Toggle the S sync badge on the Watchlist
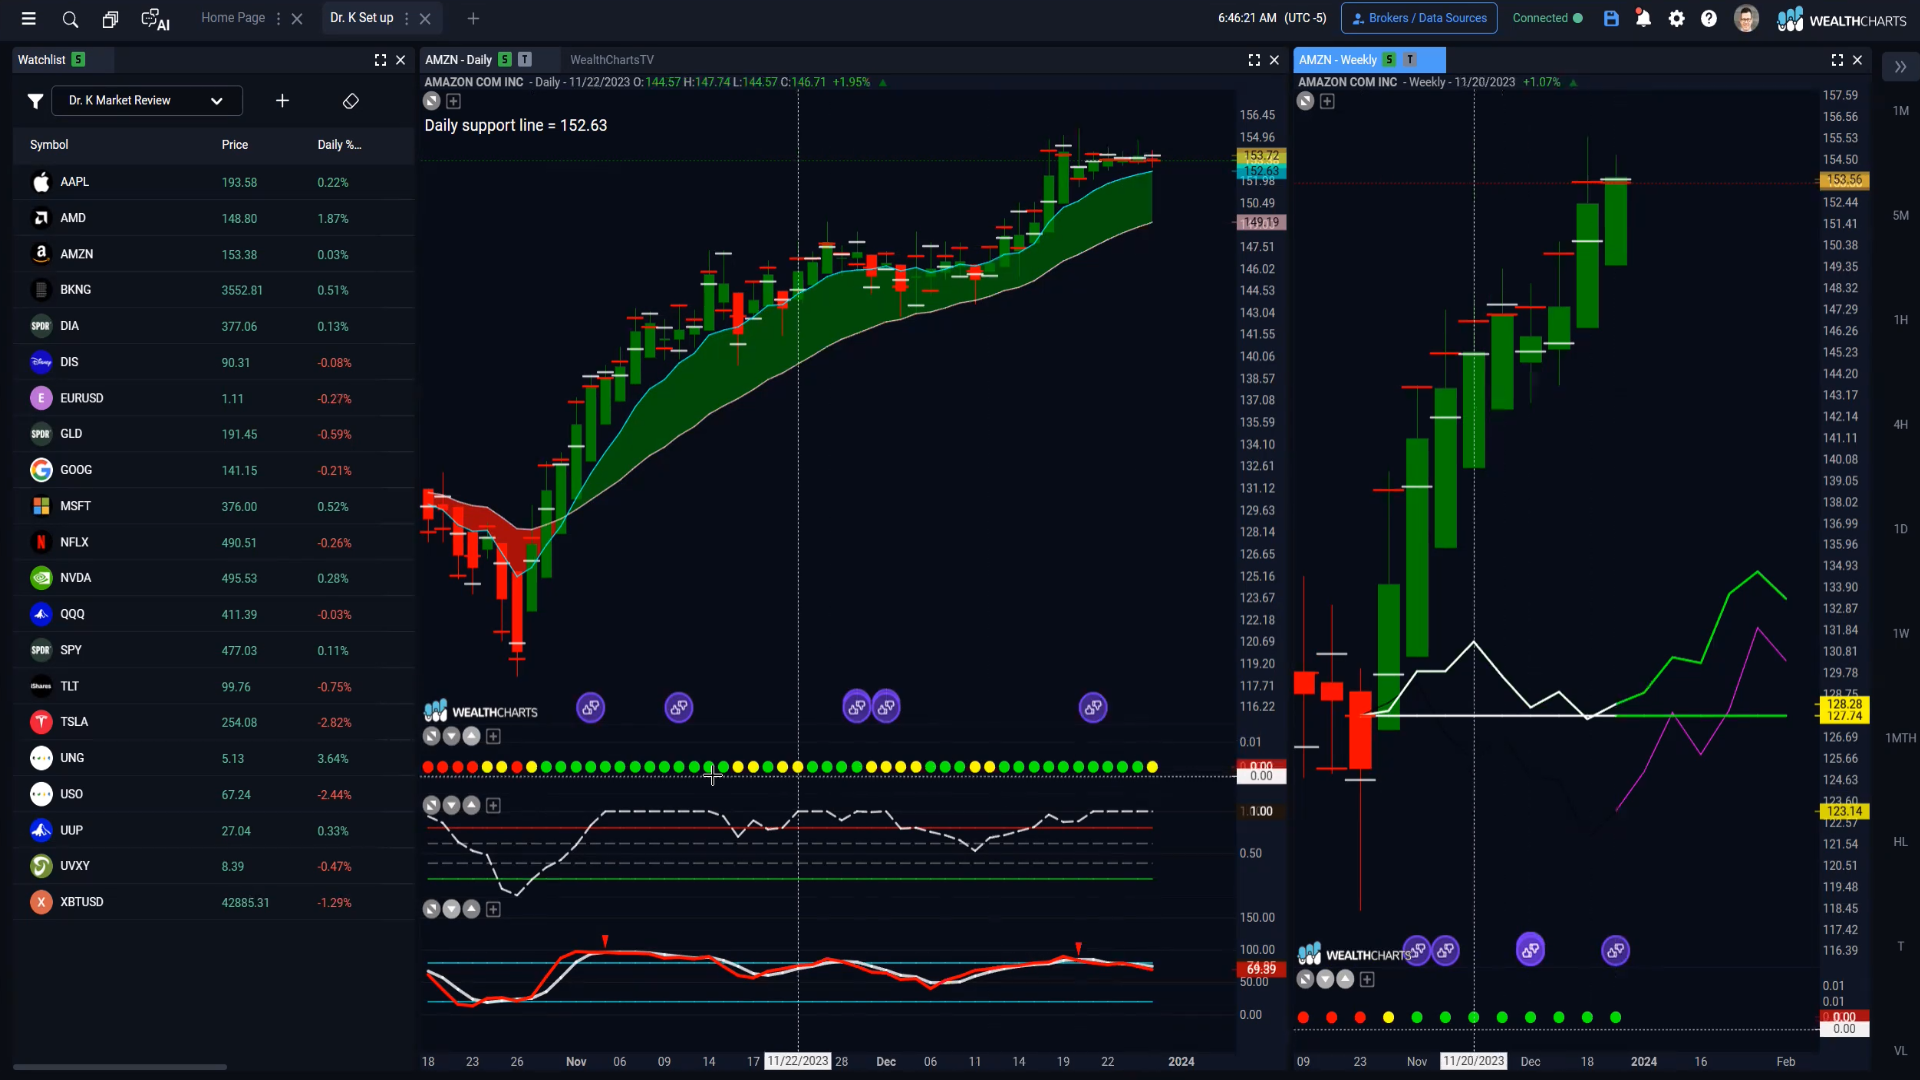Viewport: 1920px width, 1080px height. 78,60
